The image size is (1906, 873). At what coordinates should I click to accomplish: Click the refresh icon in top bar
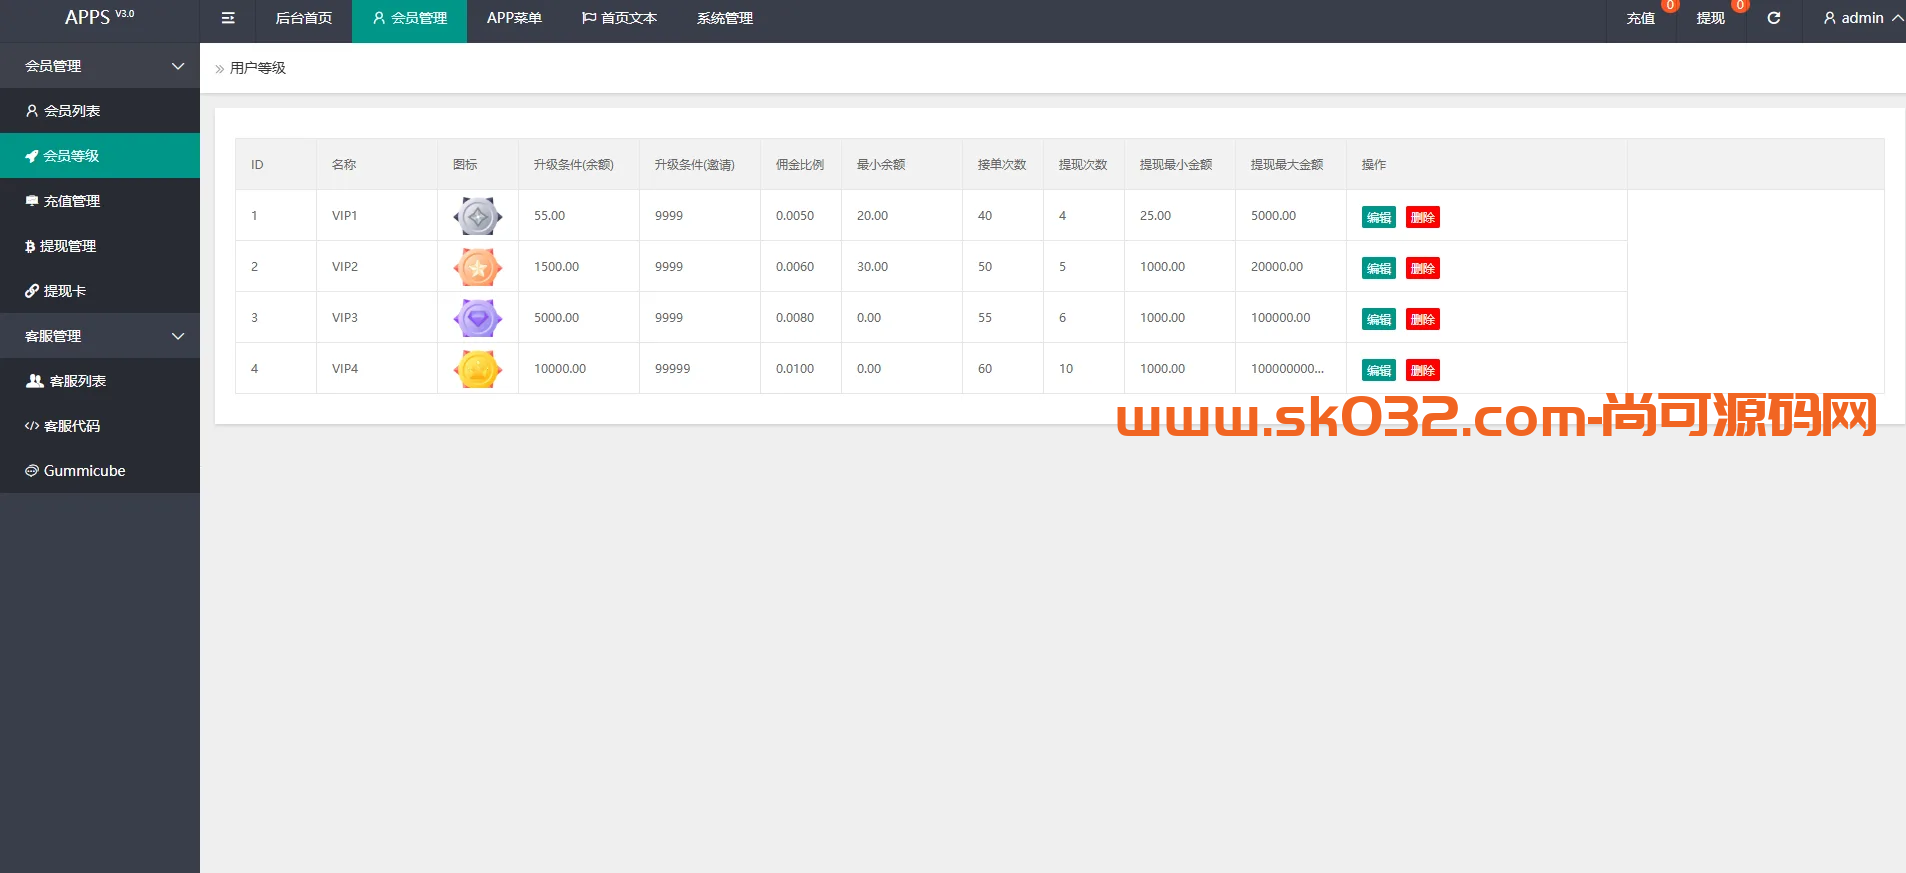1773,18
